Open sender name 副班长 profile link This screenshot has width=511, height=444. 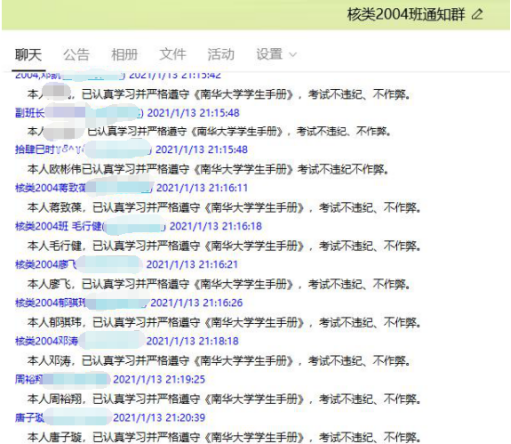click(x=30, y=113)
